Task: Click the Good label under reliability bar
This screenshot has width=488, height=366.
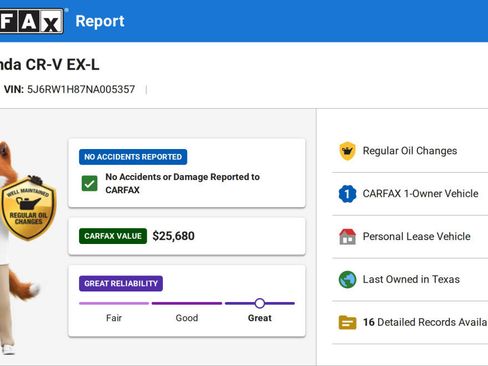Action: pyautogui.click(x=187, y=318)
